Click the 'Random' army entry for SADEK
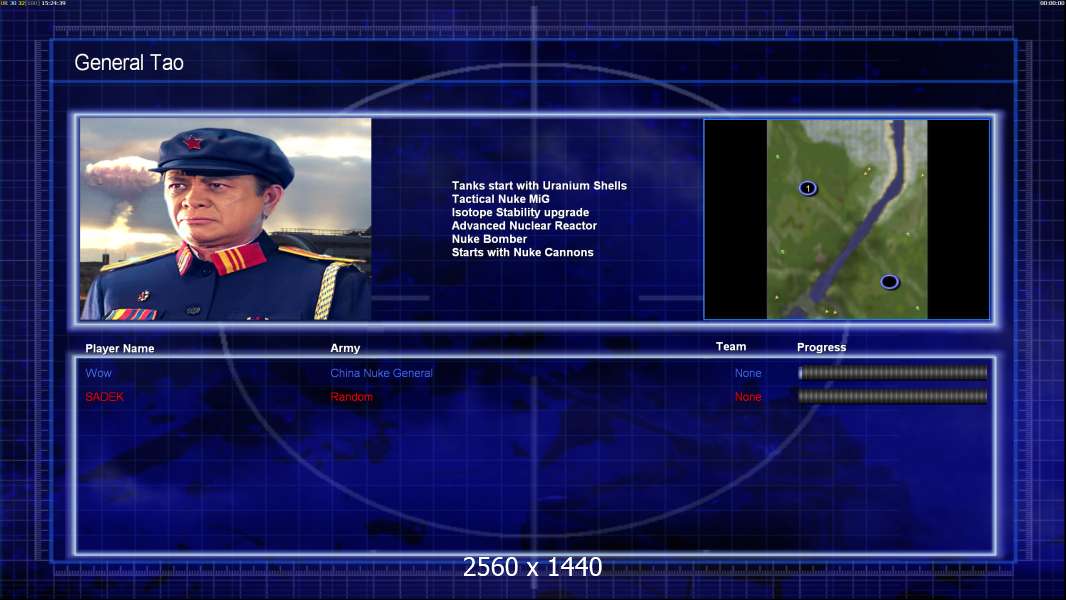1066x600 pixels. click(x=351, y=397)
